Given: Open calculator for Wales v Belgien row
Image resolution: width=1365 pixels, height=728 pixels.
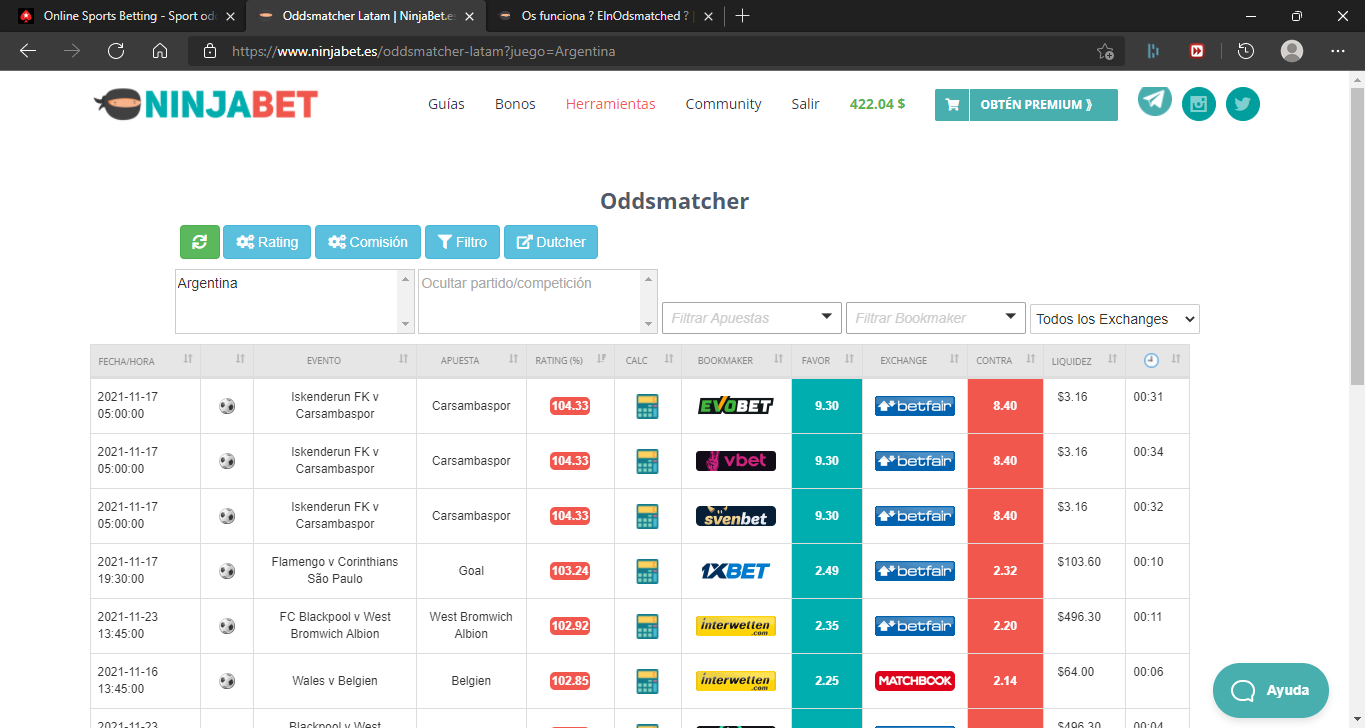Looking at the screenshot, I should [647, 682].
